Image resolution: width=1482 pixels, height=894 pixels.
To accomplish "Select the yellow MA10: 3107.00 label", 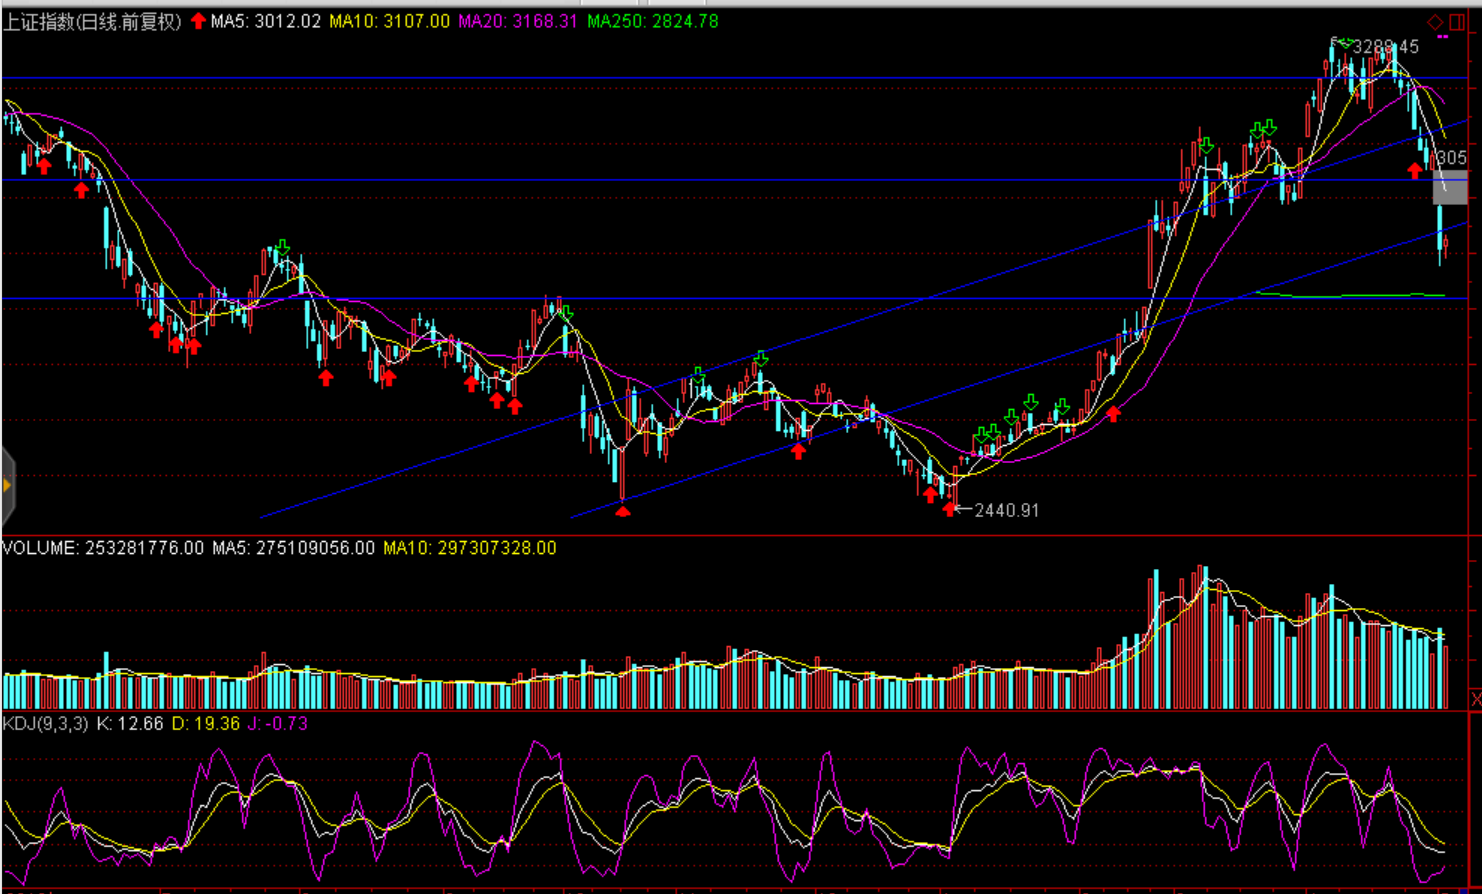I will tap(389, 21).
